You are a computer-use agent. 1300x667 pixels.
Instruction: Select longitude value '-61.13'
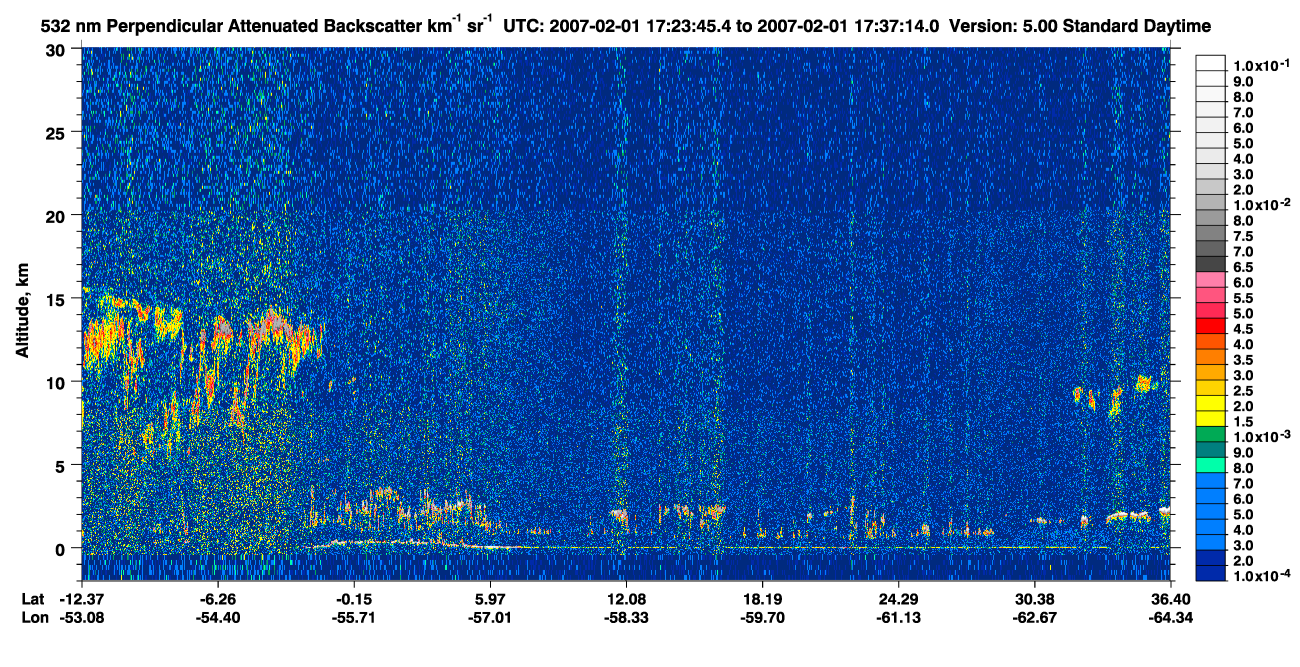(898, 618)
